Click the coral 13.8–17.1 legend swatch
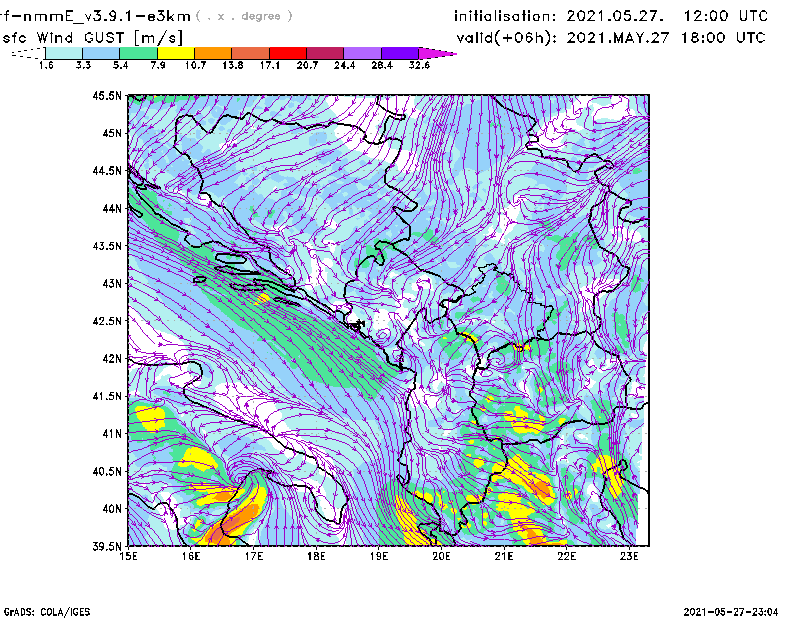This screenshot has width=800, height=618. click(x=251, y=53)
